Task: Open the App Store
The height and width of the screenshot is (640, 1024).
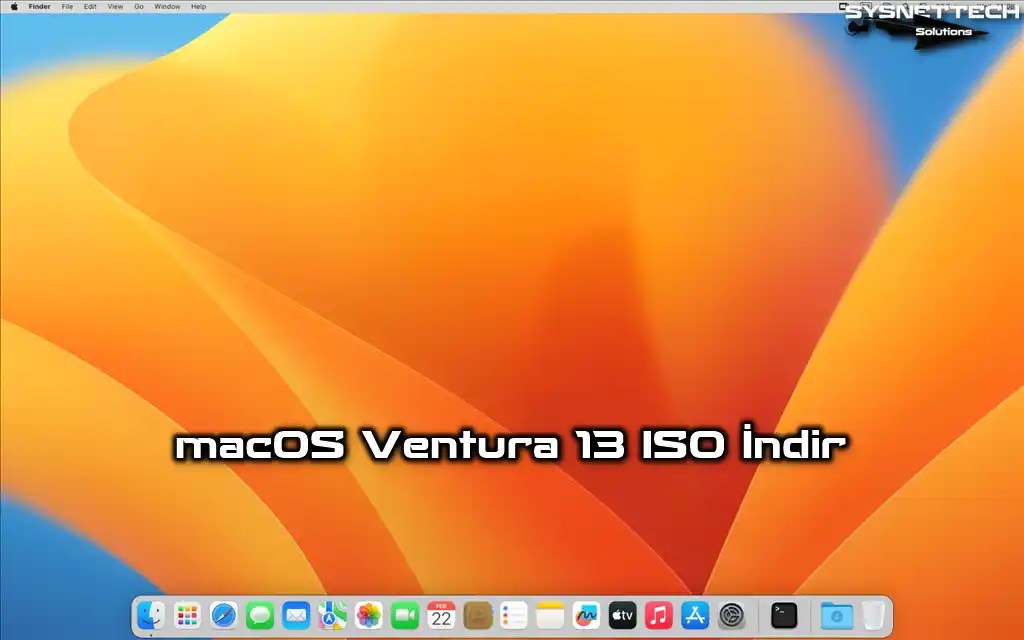Action: (x=695, y=615)
